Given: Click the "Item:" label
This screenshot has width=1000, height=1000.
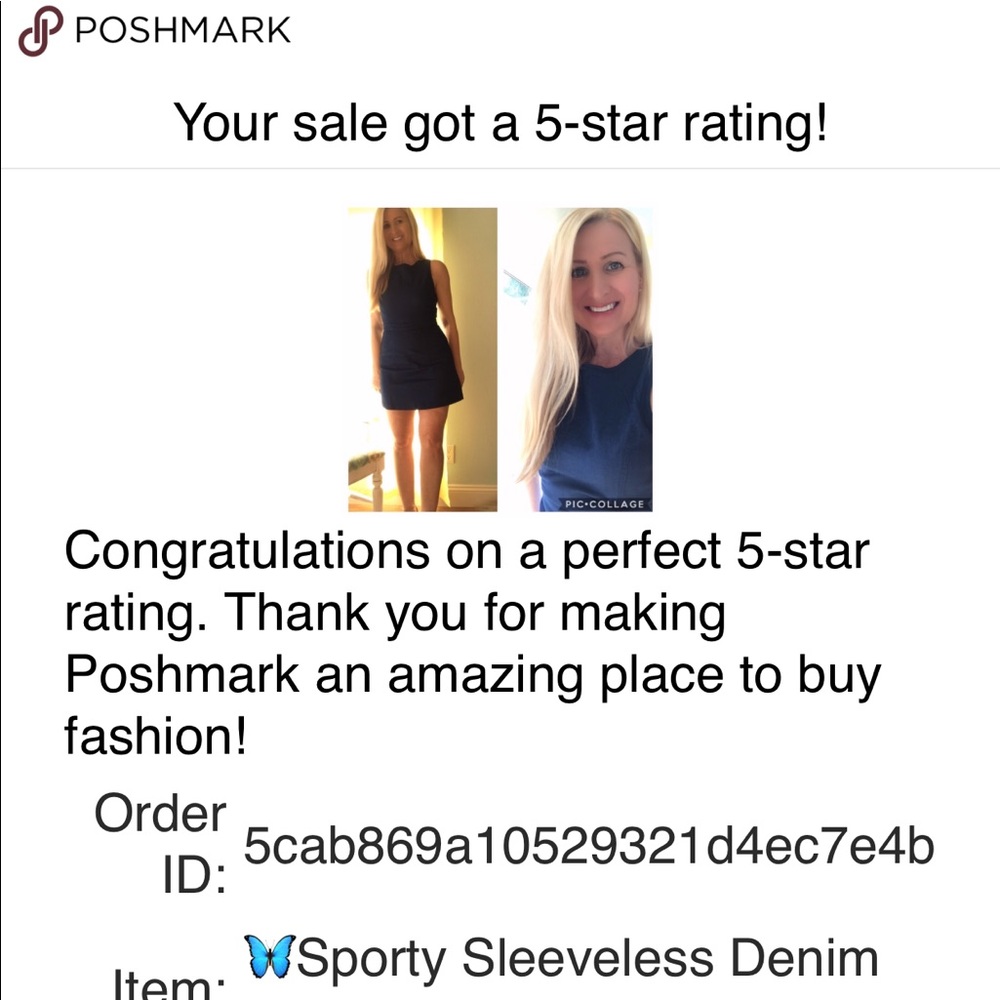Looking at the screenshot, I should (x=168, y=985).
